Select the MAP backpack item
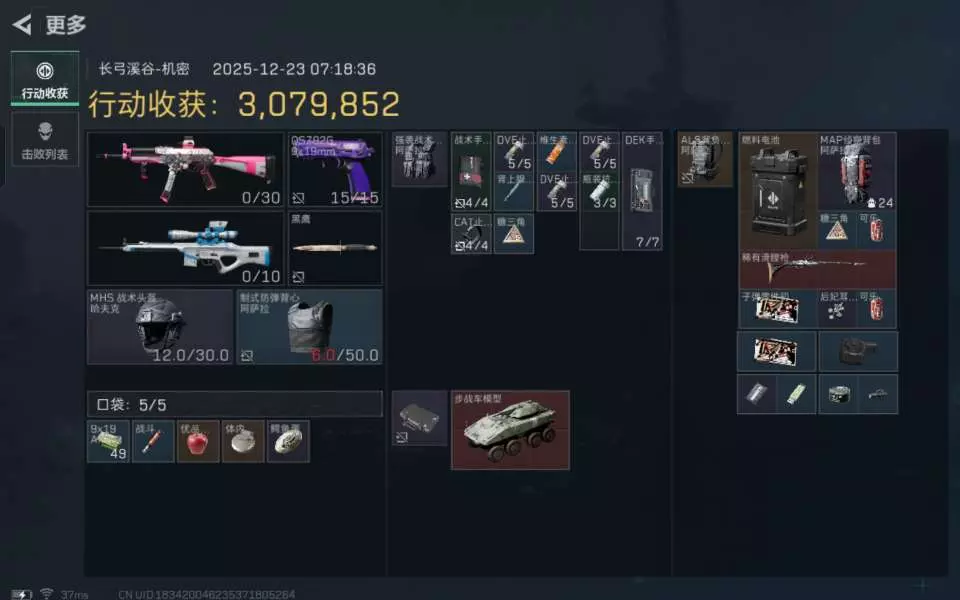 coord(858,171)
